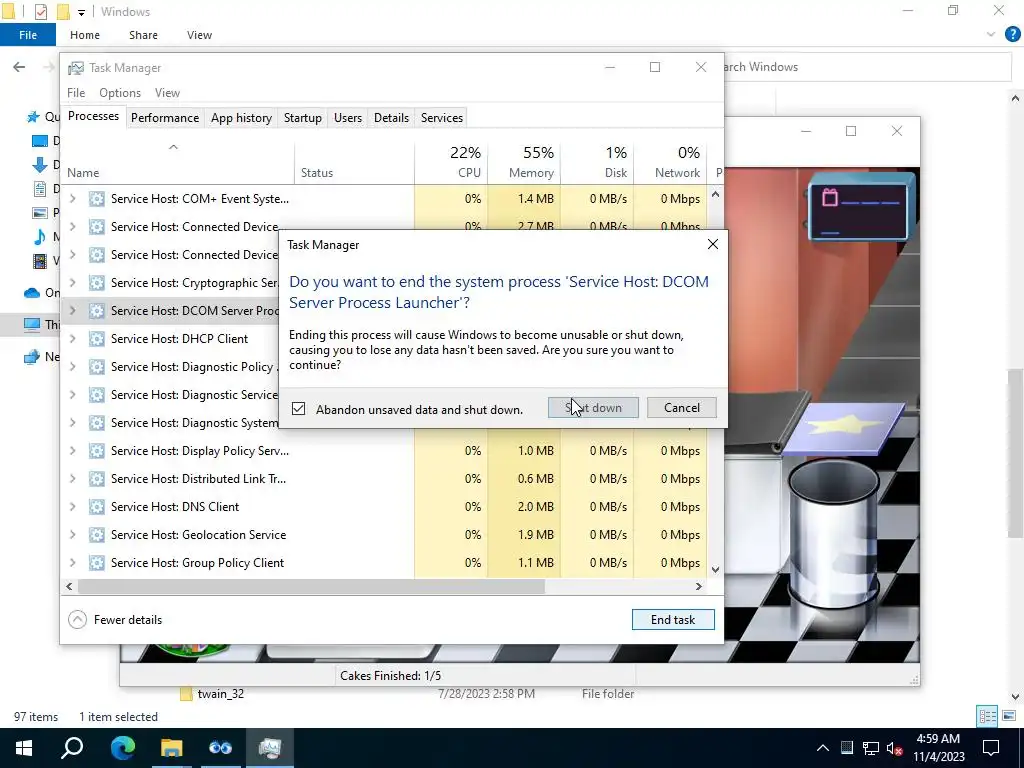Screen dimensions: 1024x768
Task: Switch to the Users tab
Action: (x=347, y=118)
